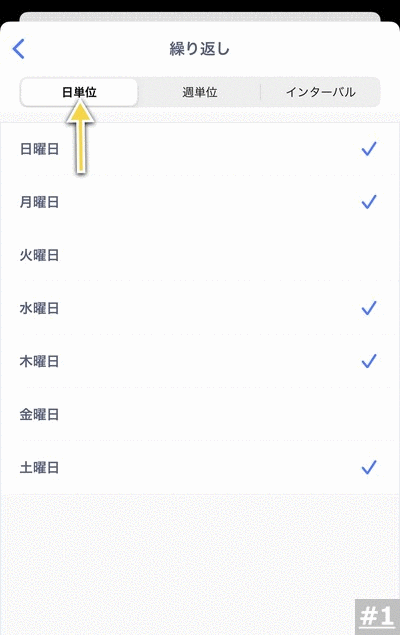Select the 日単位 tab
Viewport: 400px width, 635px height.
(x=79, y=92)
